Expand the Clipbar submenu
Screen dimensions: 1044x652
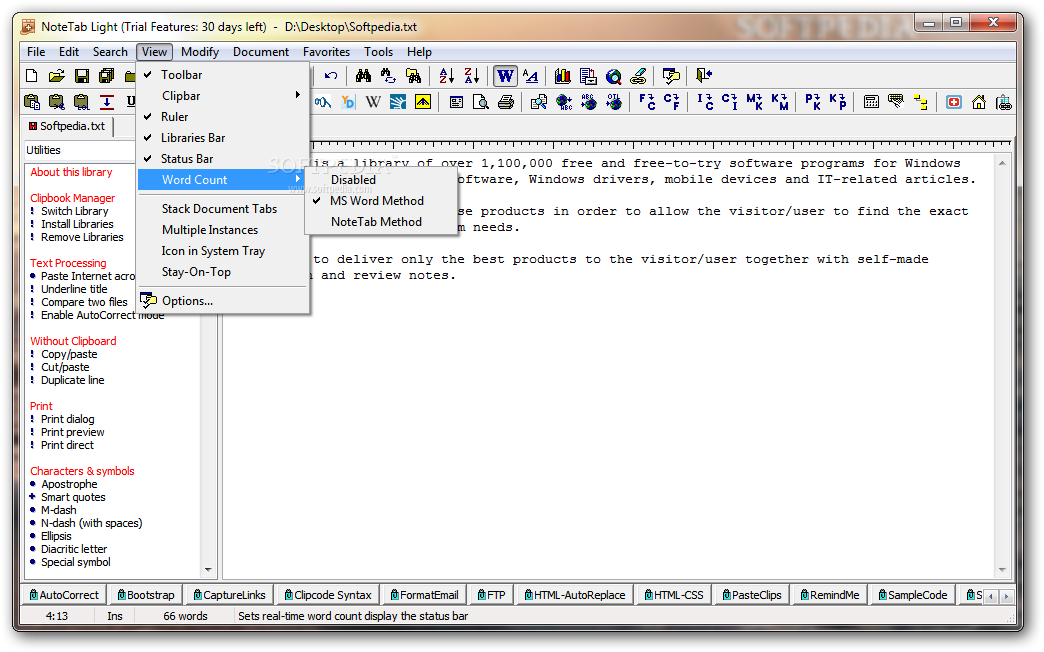point(224,96)
